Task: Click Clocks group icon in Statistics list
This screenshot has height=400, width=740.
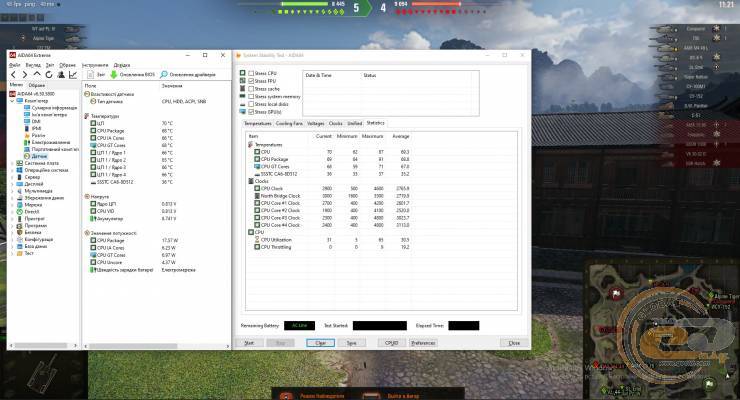Action: [251, 181]
